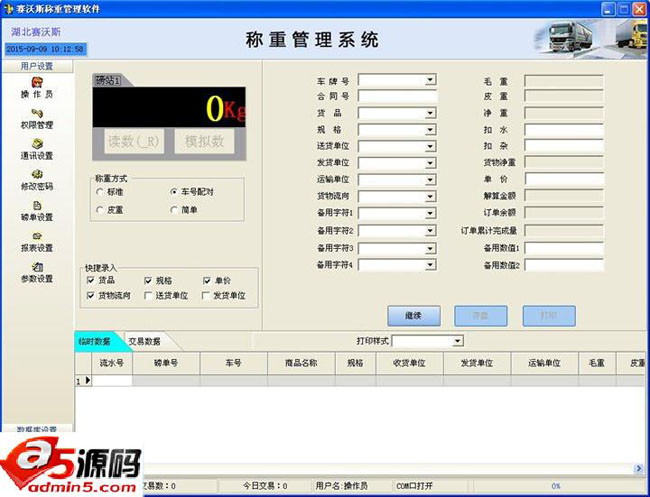Viewport: 650px width, 497px height.
Task: Select the 皮重 weighing mode
Action: tap(99, 210)
